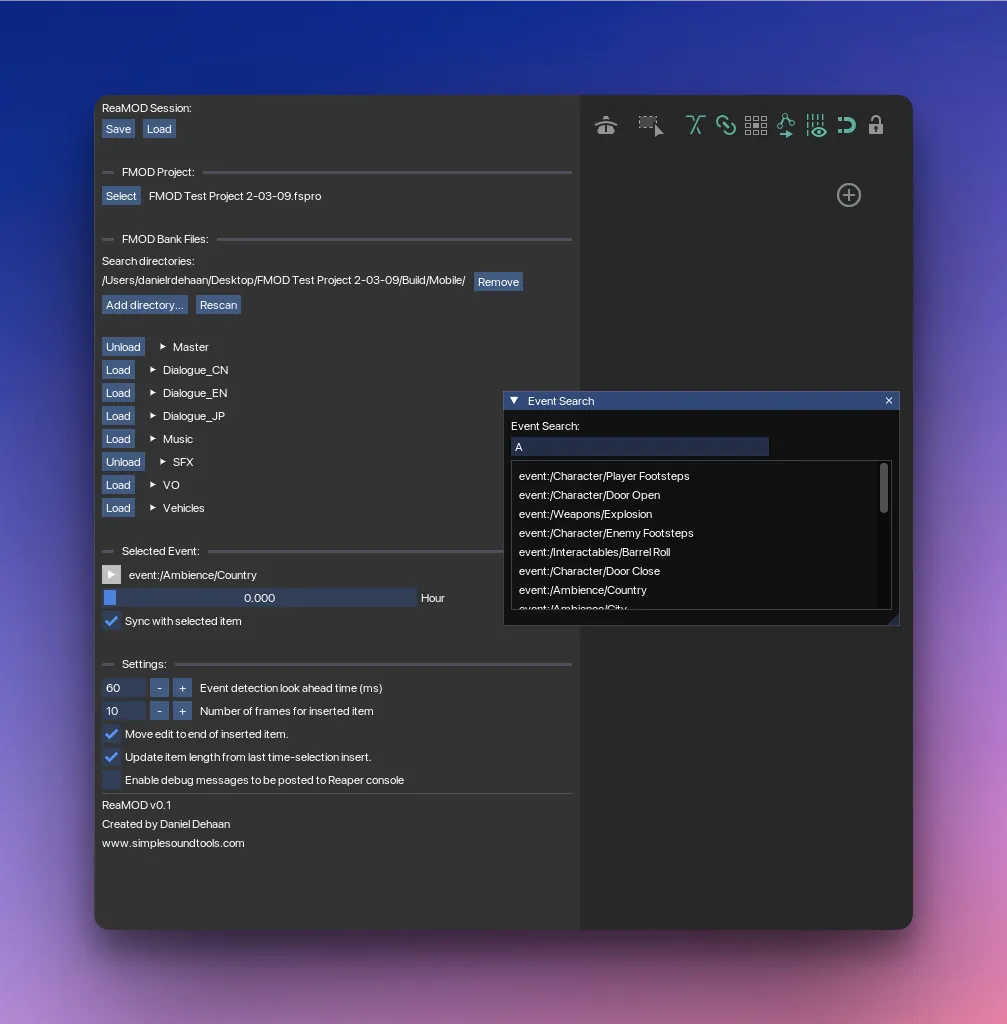The height and width of the screenshot is (1024, 1007).
Task: Increase number of frames for inserted item
Action: pos(182,711)
